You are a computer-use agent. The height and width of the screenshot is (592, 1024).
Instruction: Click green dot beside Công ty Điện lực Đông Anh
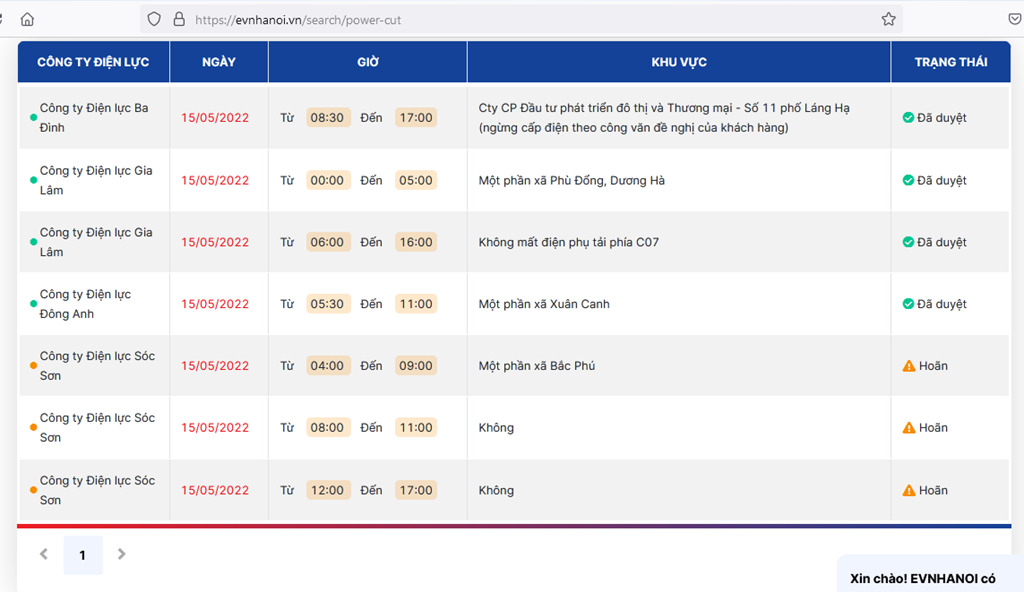[33, 304]
